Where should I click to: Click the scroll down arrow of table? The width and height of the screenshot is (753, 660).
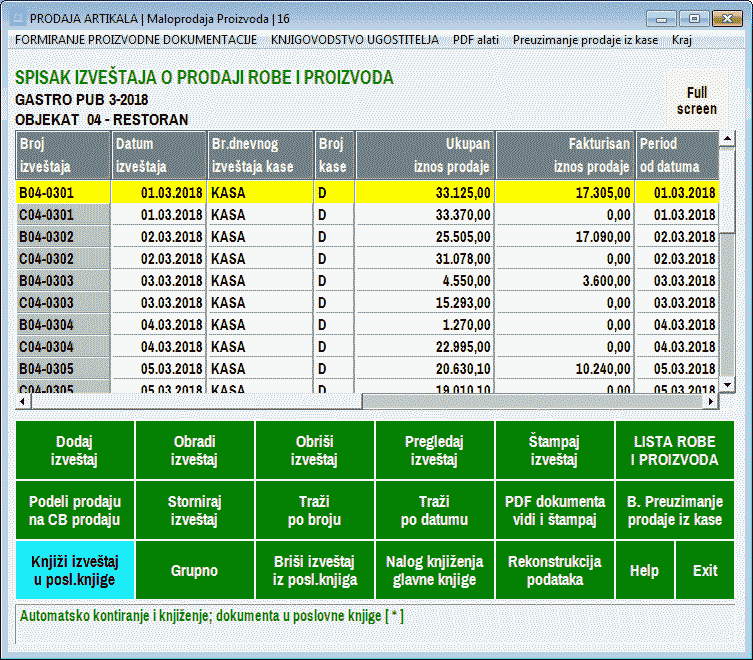pos(727,384)
